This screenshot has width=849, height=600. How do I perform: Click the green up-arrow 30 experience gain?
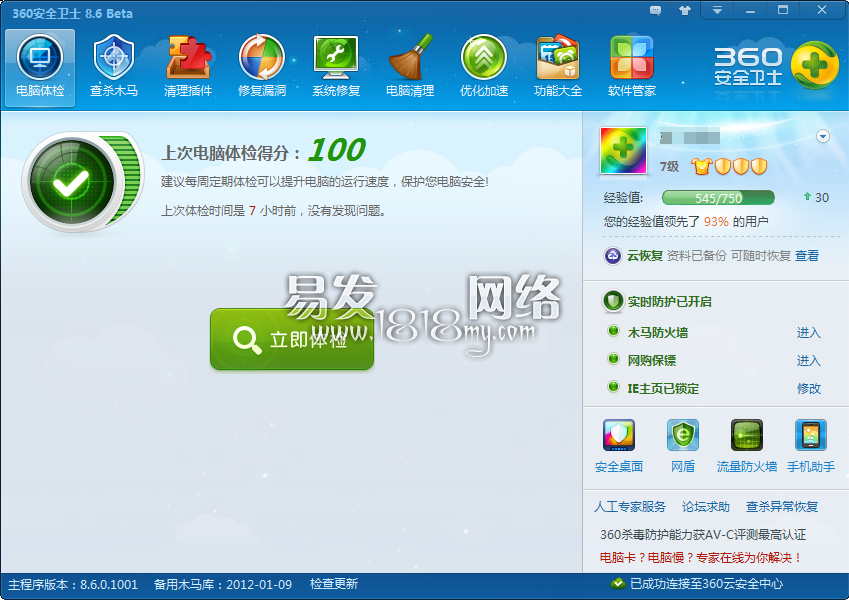tap(816, 198)
